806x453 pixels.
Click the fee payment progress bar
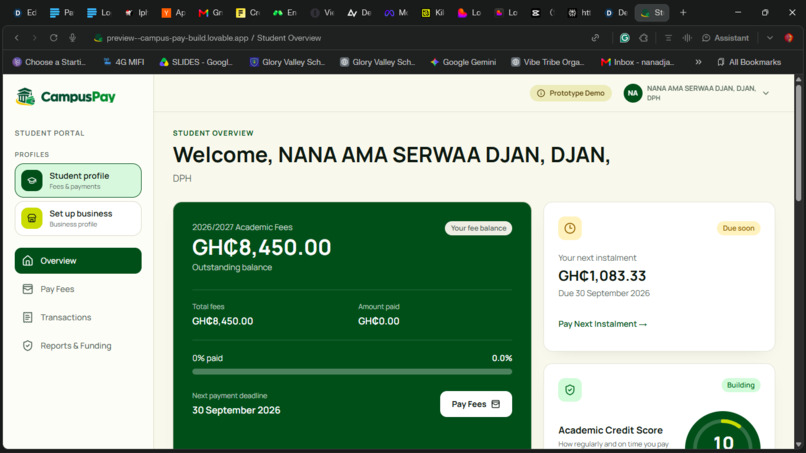tap(352, 371)
